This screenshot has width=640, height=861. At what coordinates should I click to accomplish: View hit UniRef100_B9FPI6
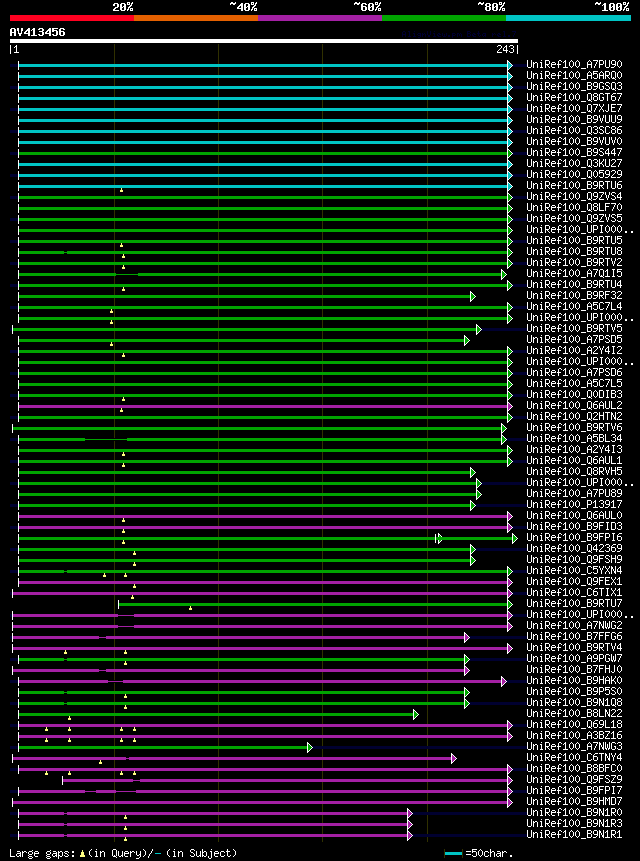click(574, 537)
